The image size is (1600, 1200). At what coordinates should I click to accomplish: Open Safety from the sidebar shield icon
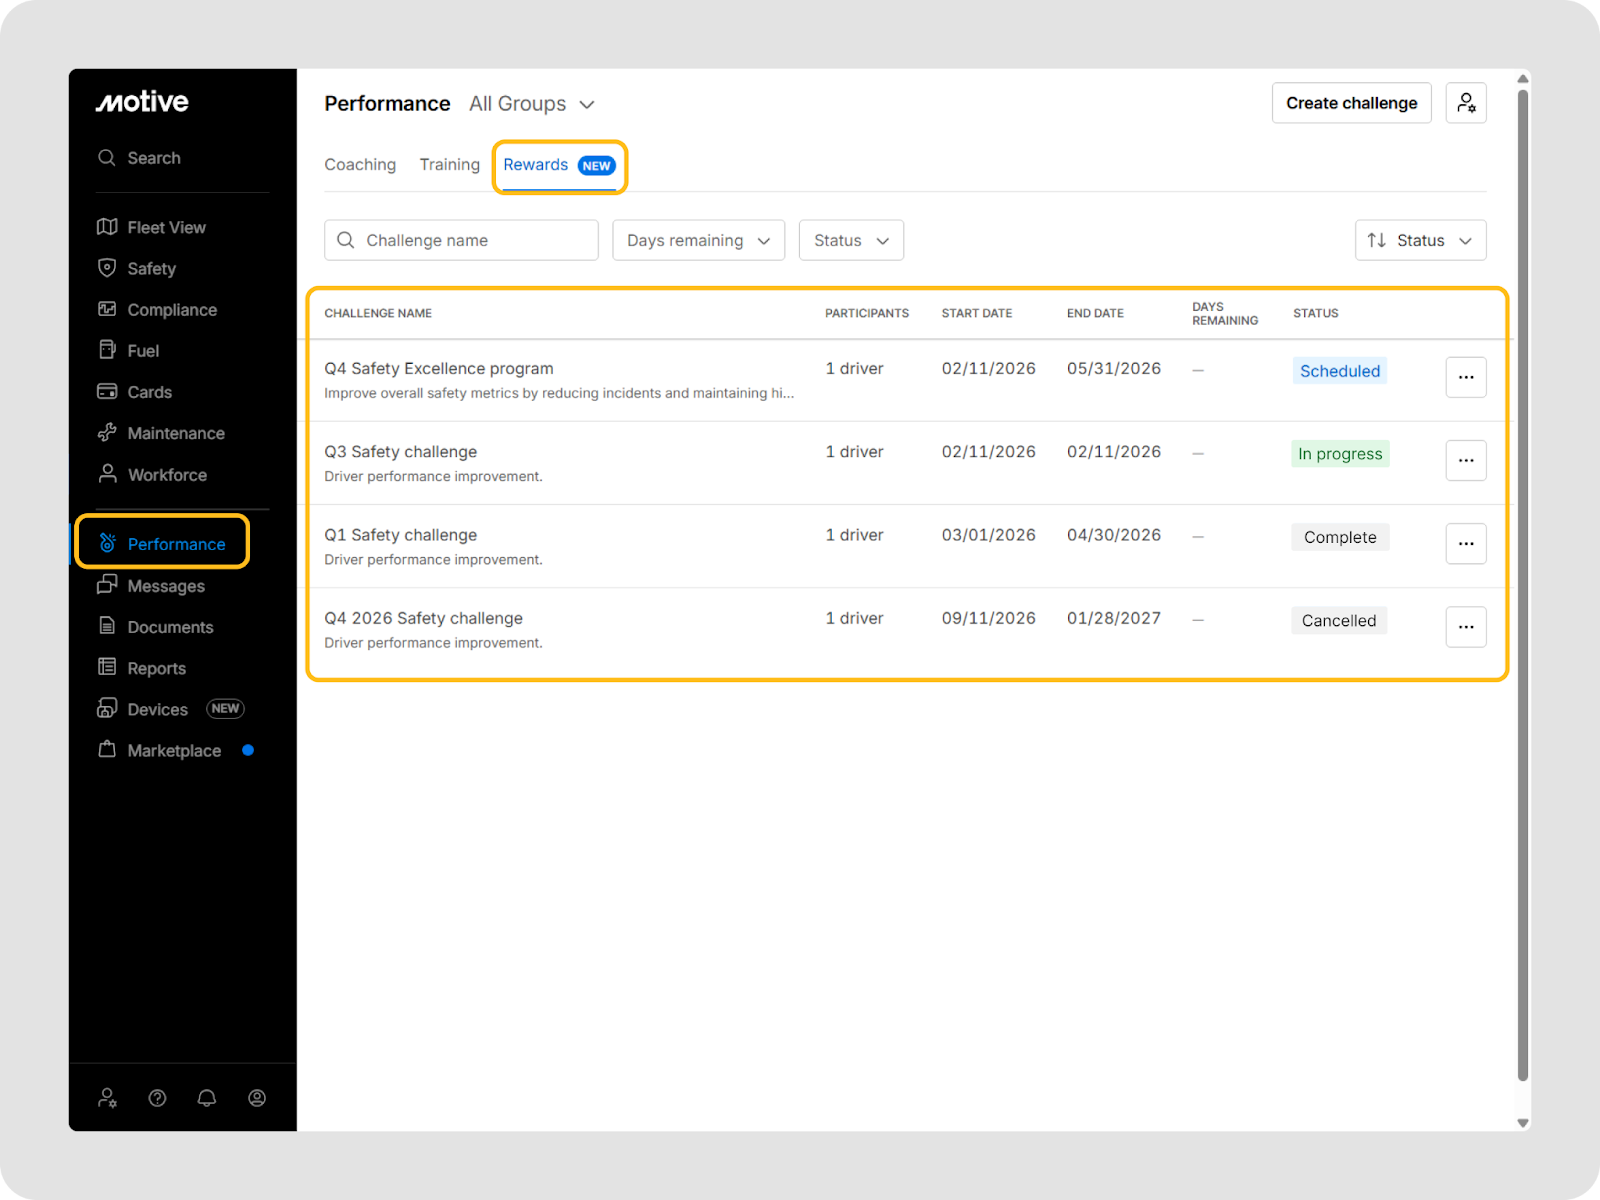pyautogui.click(x=107, y=268)
